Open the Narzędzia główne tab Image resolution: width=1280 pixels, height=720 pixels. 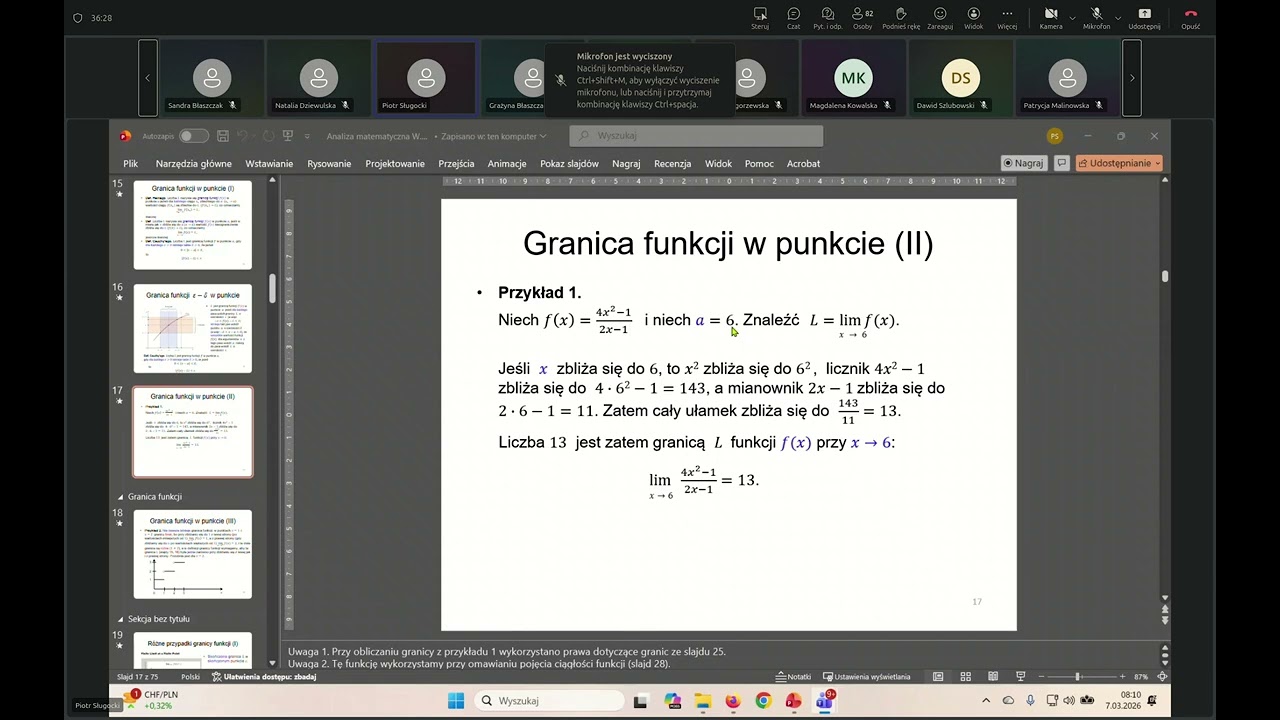coord(193,163)
